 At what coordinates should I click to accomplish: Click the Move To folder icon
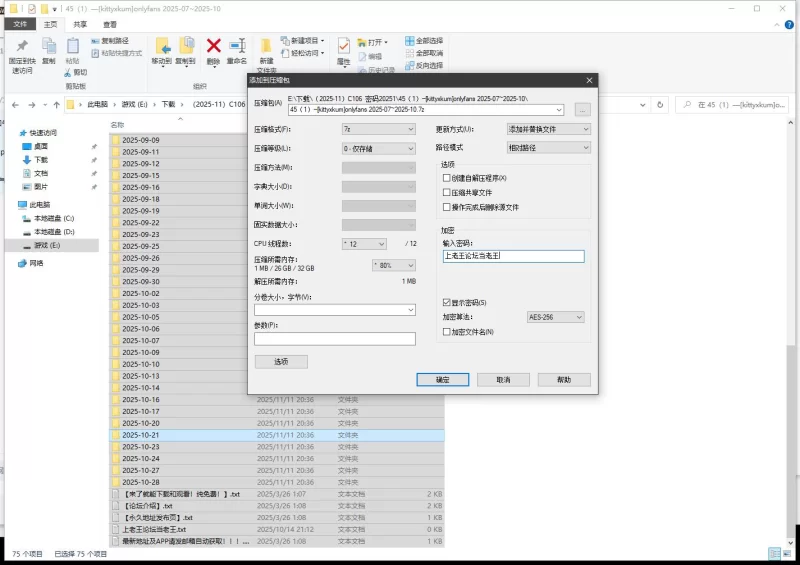click(x=162, y=46)
